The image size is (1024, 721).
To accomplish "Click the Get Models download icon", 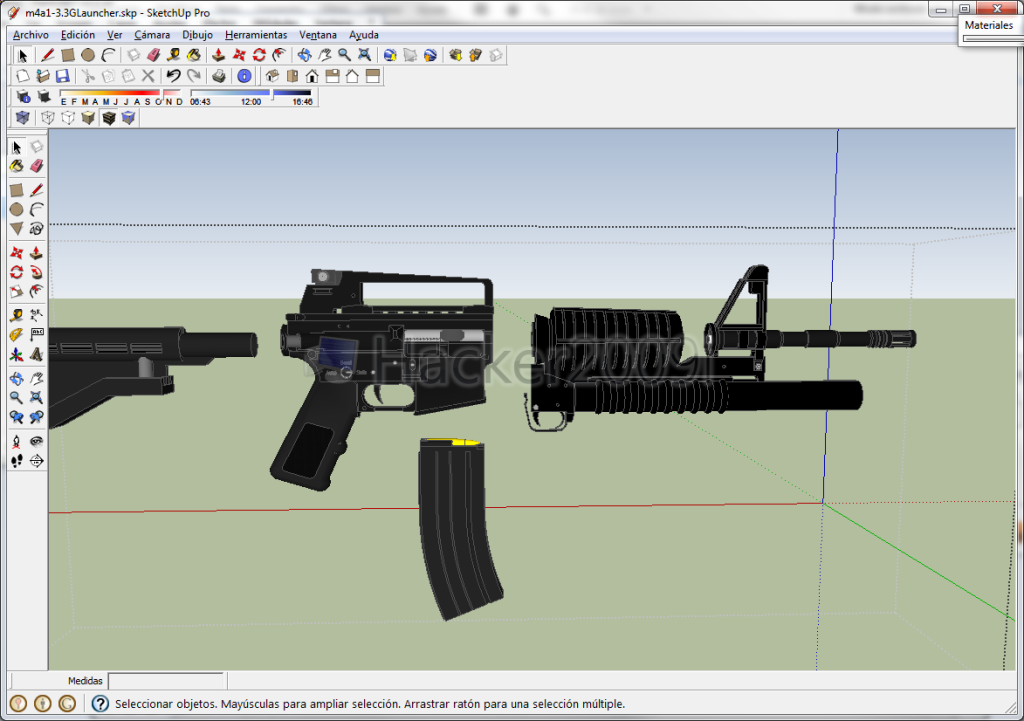I will pos(456,56).
